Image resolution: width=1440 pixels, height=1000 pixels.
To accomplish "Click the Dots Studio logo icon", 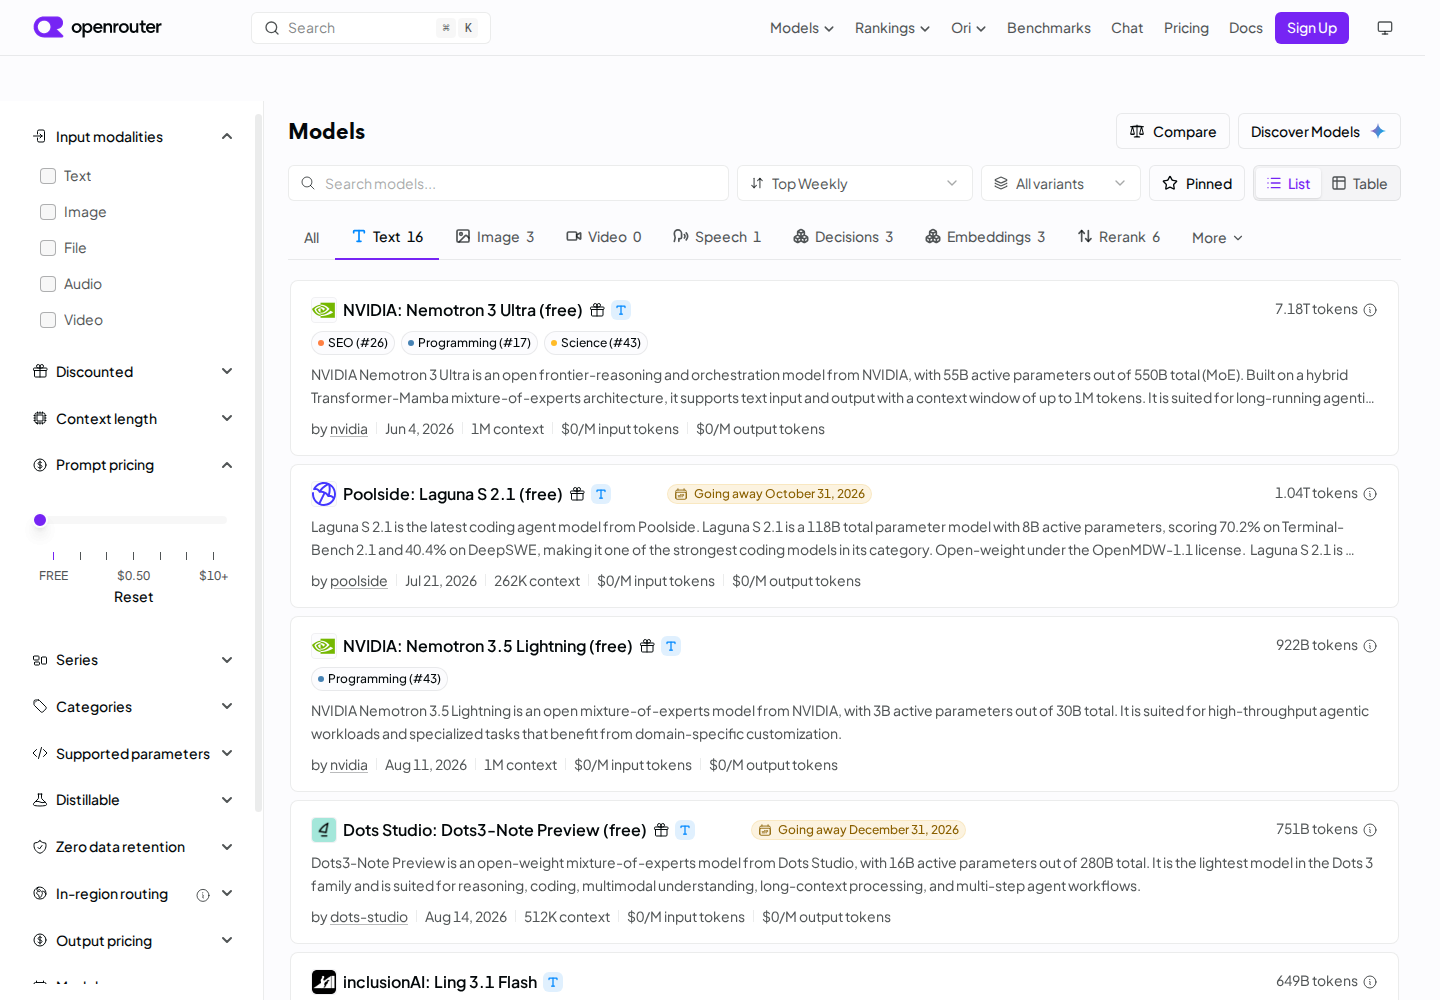I will click(x=324, y=830).
